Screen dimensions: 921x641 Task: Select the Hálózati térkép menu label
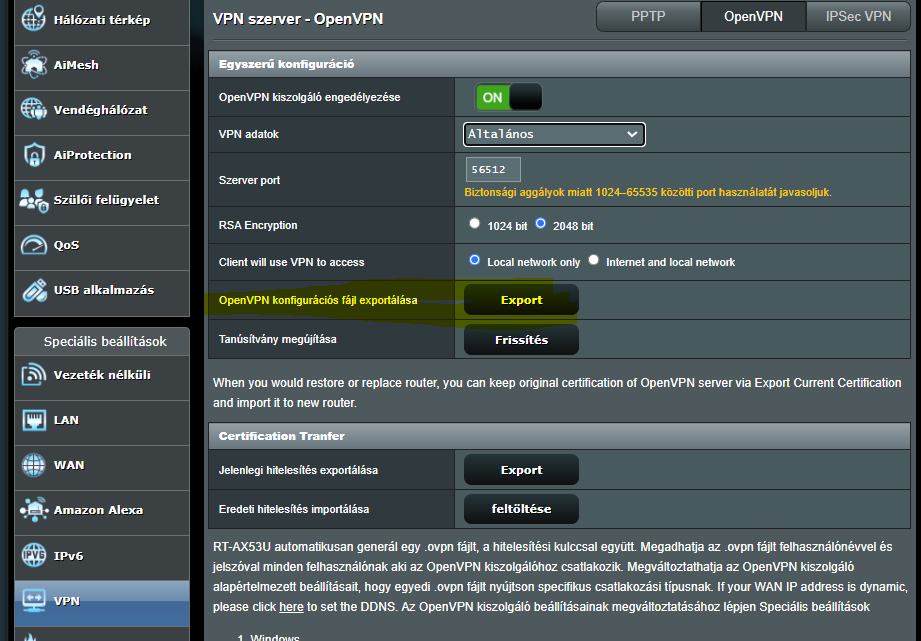pos(102,20)
